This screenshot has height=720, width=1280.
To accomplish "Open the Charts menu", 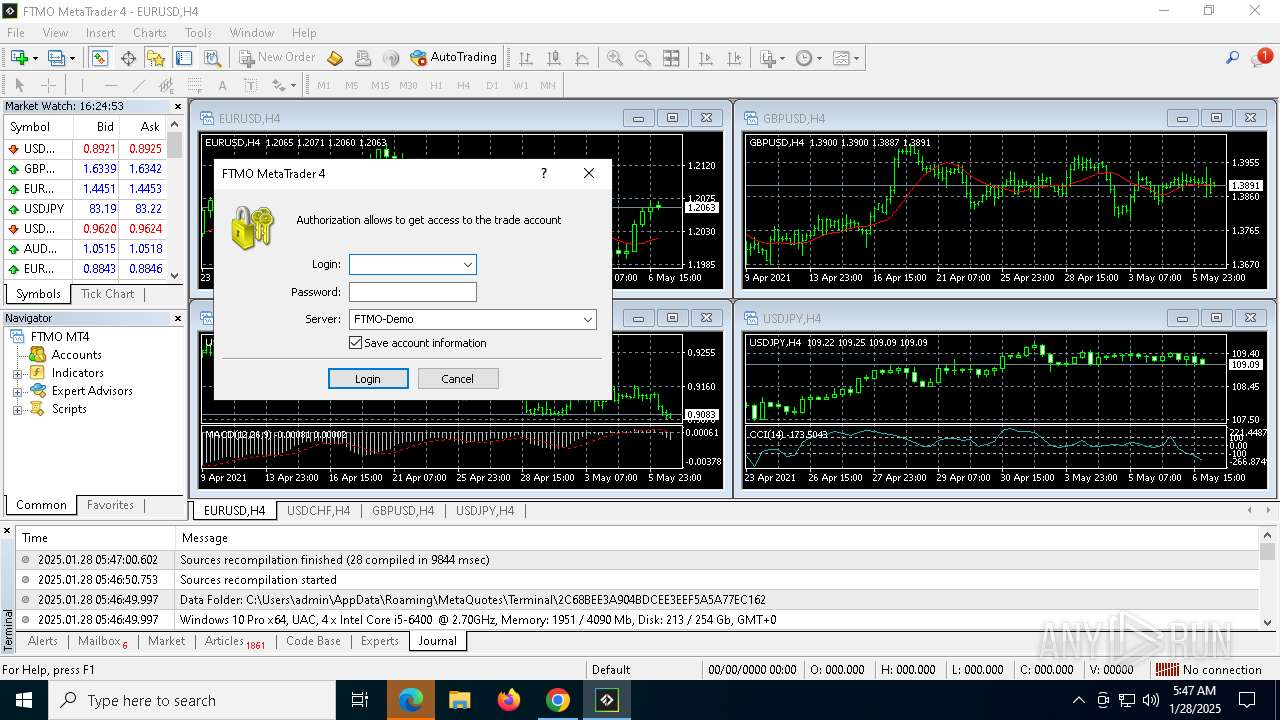I will coord(150,33).
